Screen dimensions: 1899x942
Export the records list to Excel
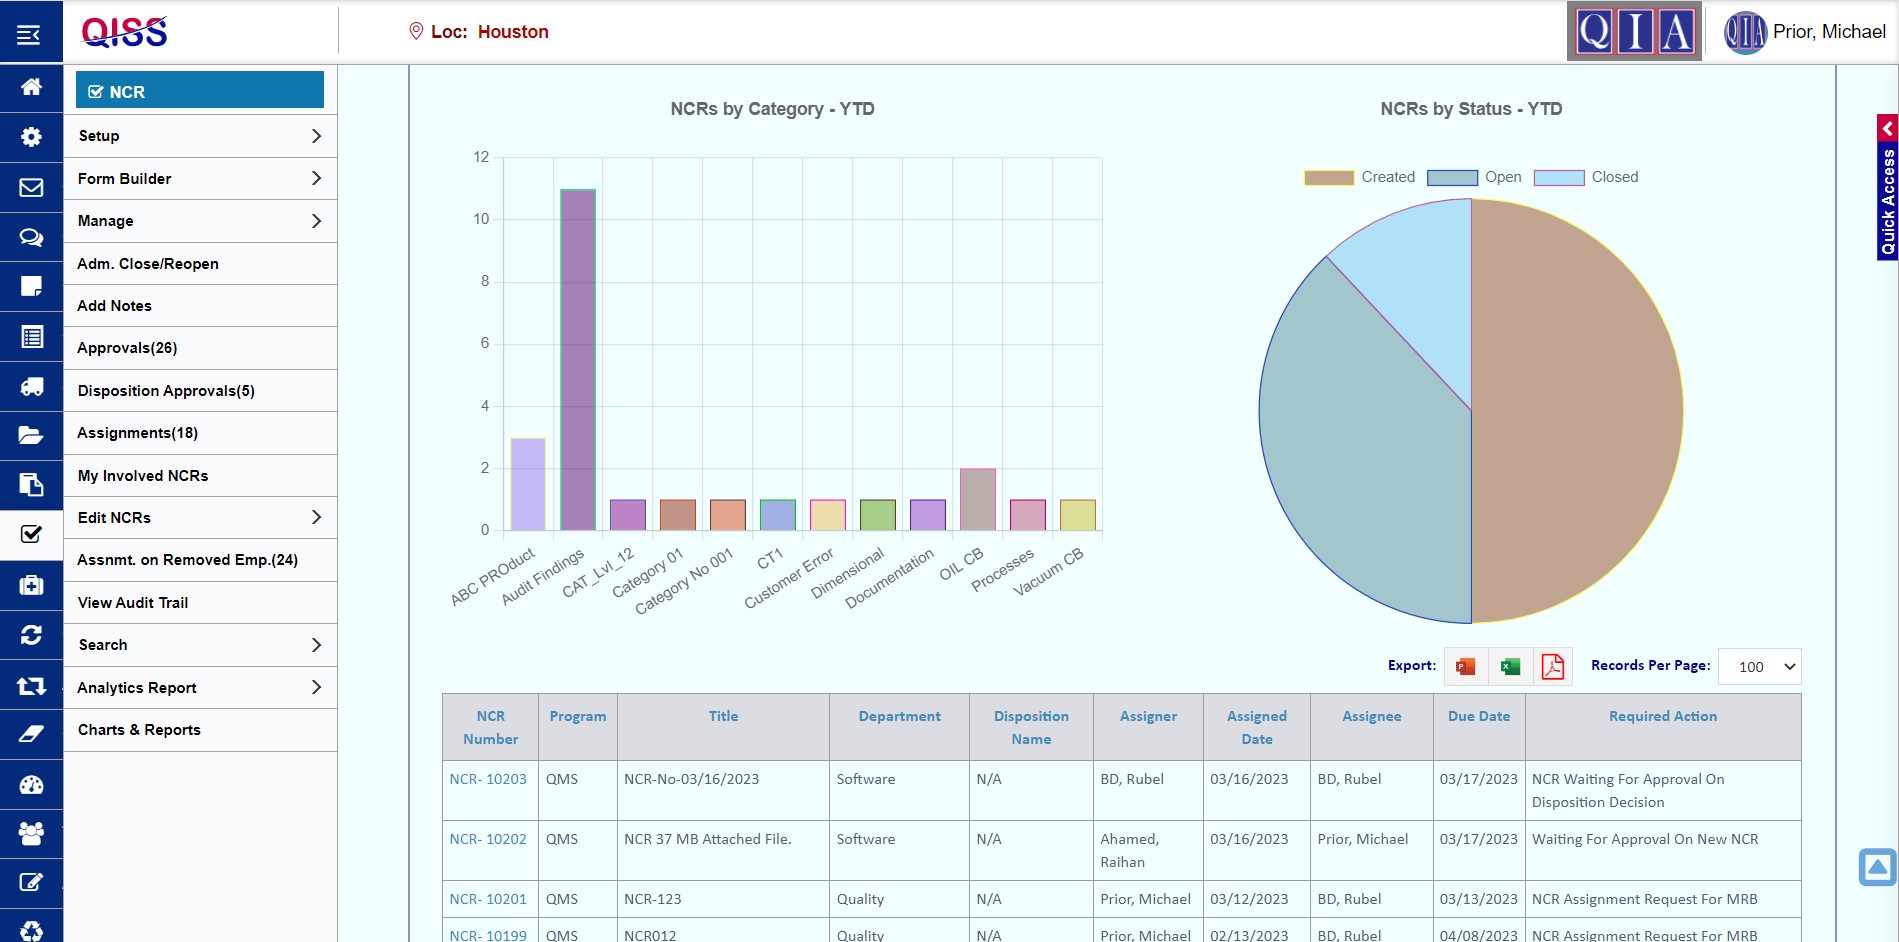(x=1509, y=665)
